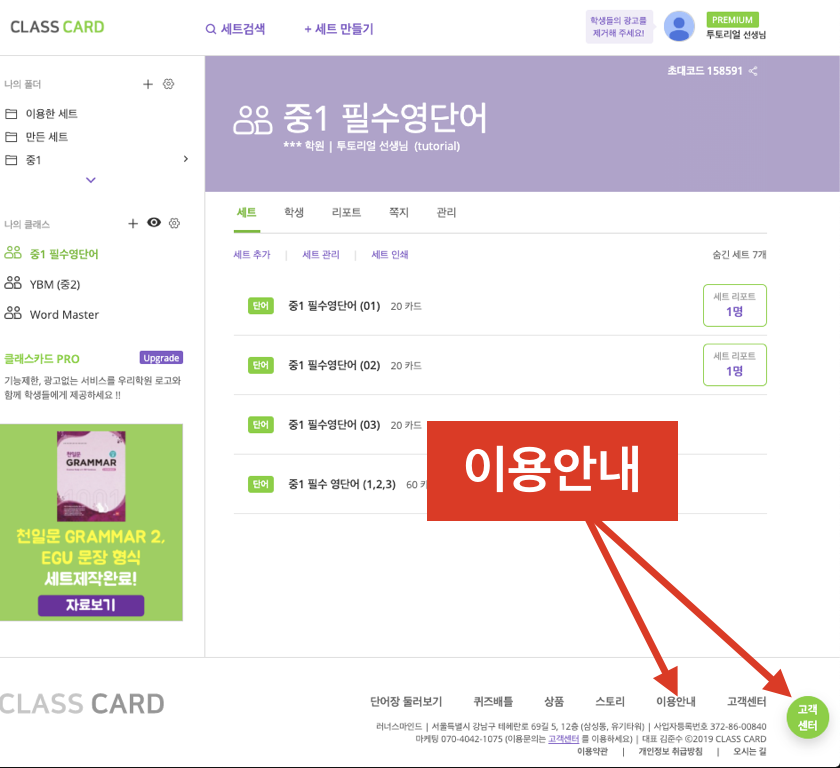Select the 관리 tab
Image resolution: width=840 pixels, height=768 pixels.
pos(446,213)
